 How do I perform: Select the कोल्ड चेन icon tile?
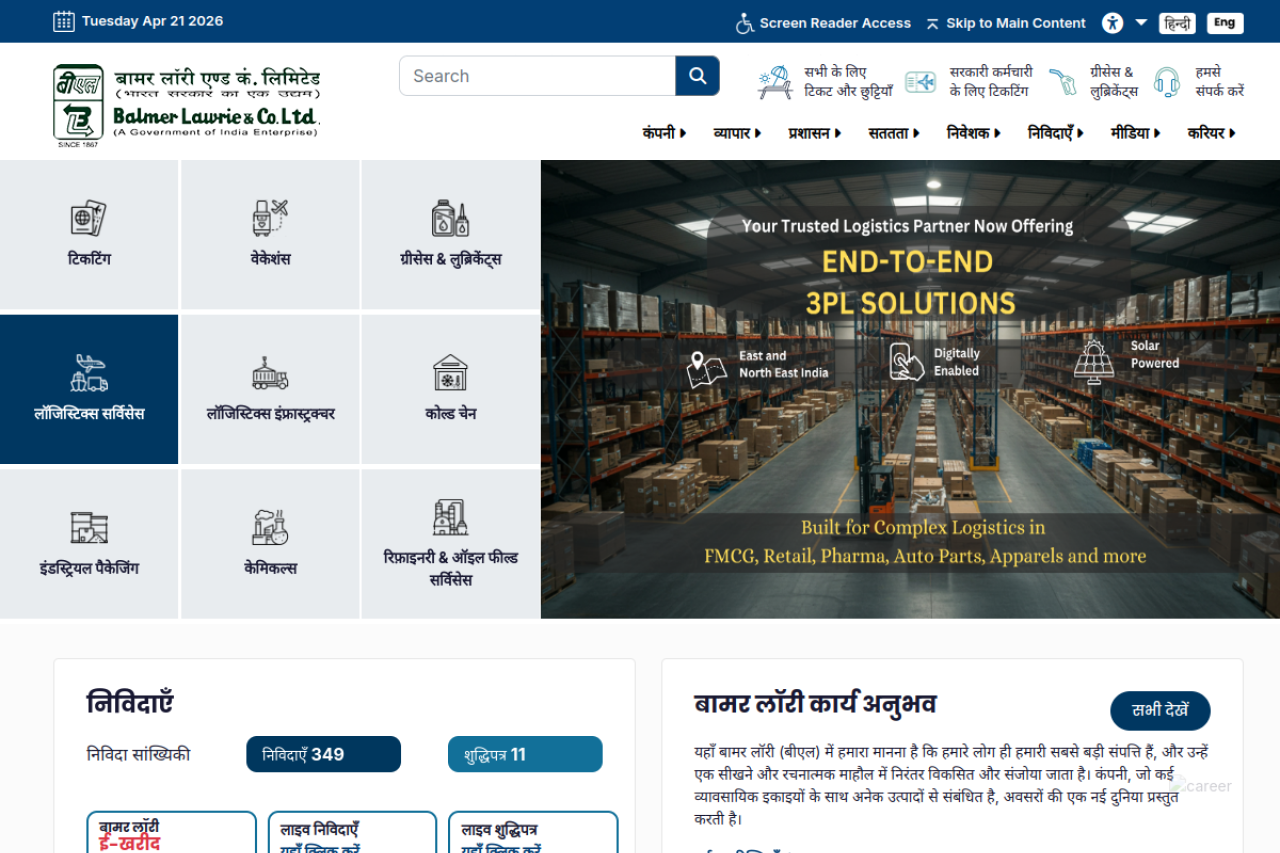[x=450, y=390]
